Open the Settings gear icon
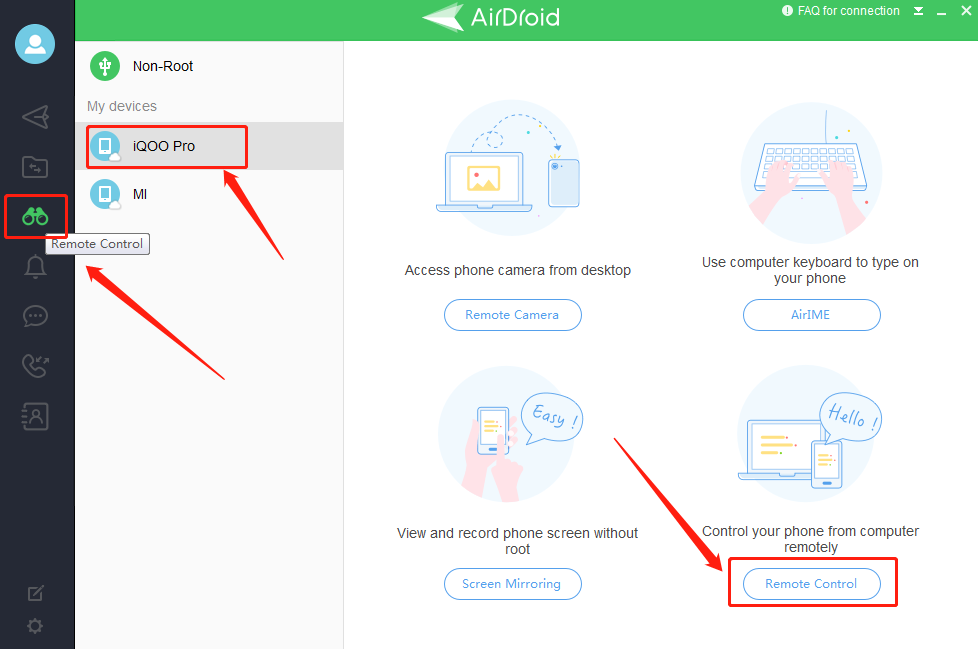The width and height of the screenshot is (978, 649). click(35, 626)
